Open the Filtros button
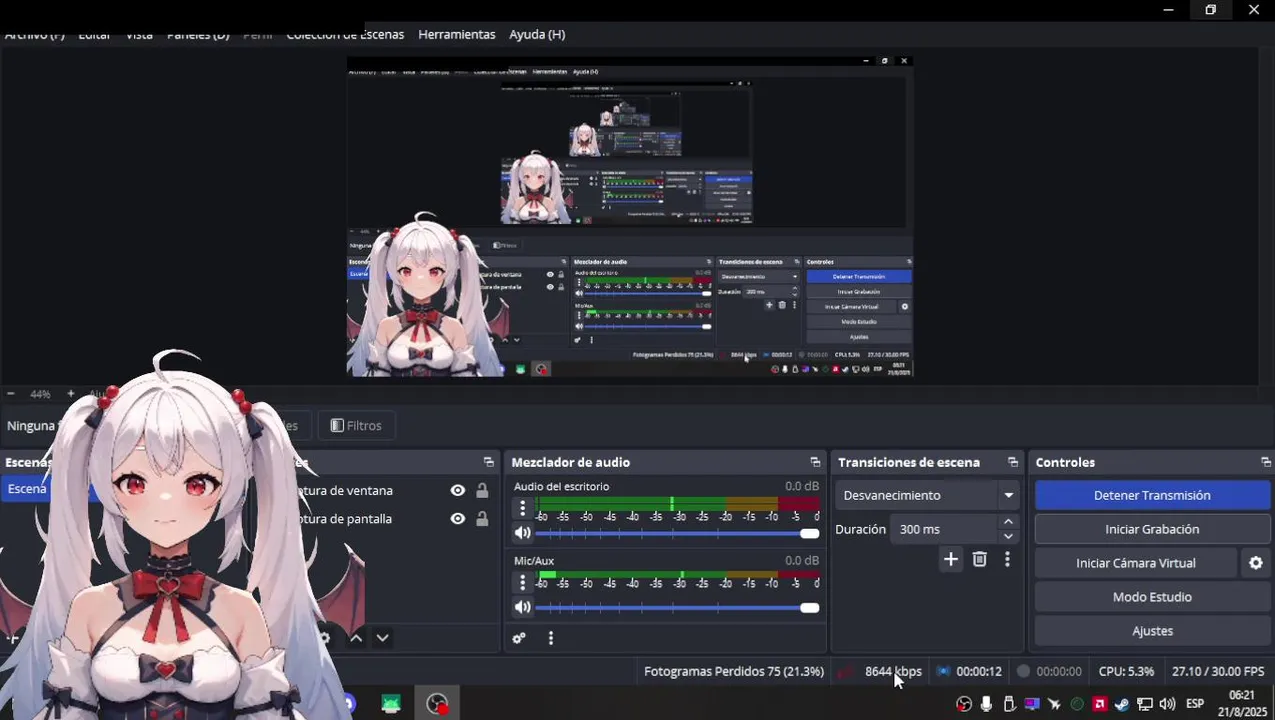 (356, 425)
